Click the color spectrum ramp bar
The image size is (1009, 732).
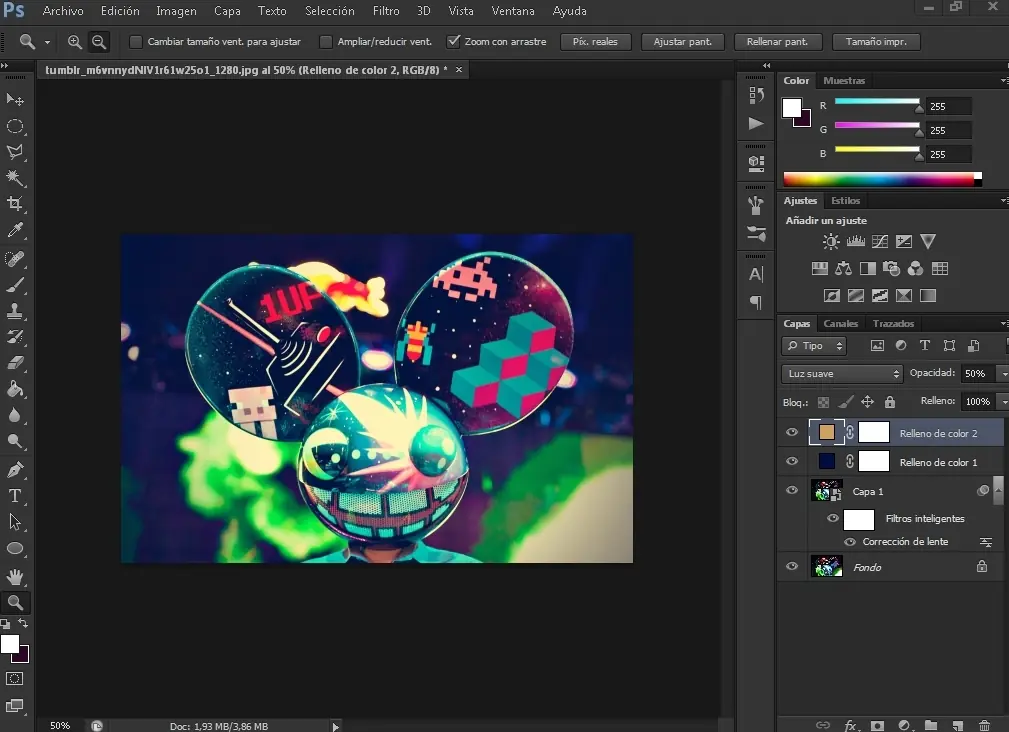(880, 180)
